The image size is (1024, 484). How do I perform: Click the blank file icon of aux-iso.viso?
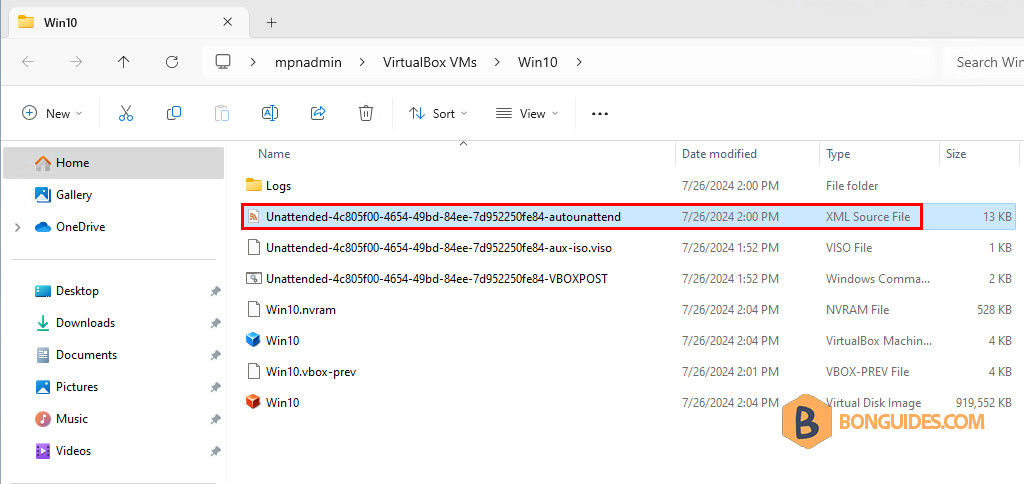coord(253,248)
